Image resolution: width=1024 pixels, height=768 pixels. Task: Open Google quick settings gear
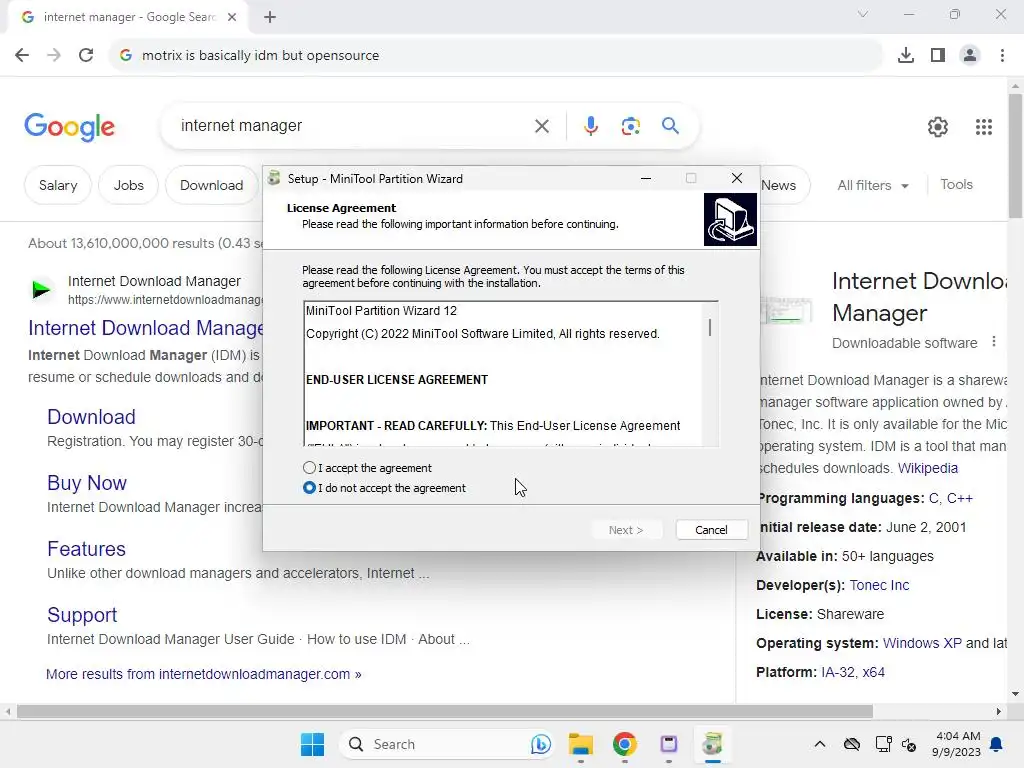pyautogui.click(x=938, y=127)
